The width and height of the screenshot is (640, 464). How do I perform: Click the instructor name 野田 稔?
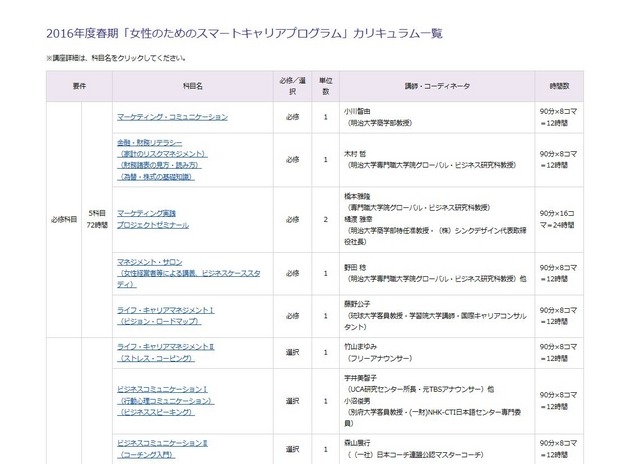click(x=355, y=268)
